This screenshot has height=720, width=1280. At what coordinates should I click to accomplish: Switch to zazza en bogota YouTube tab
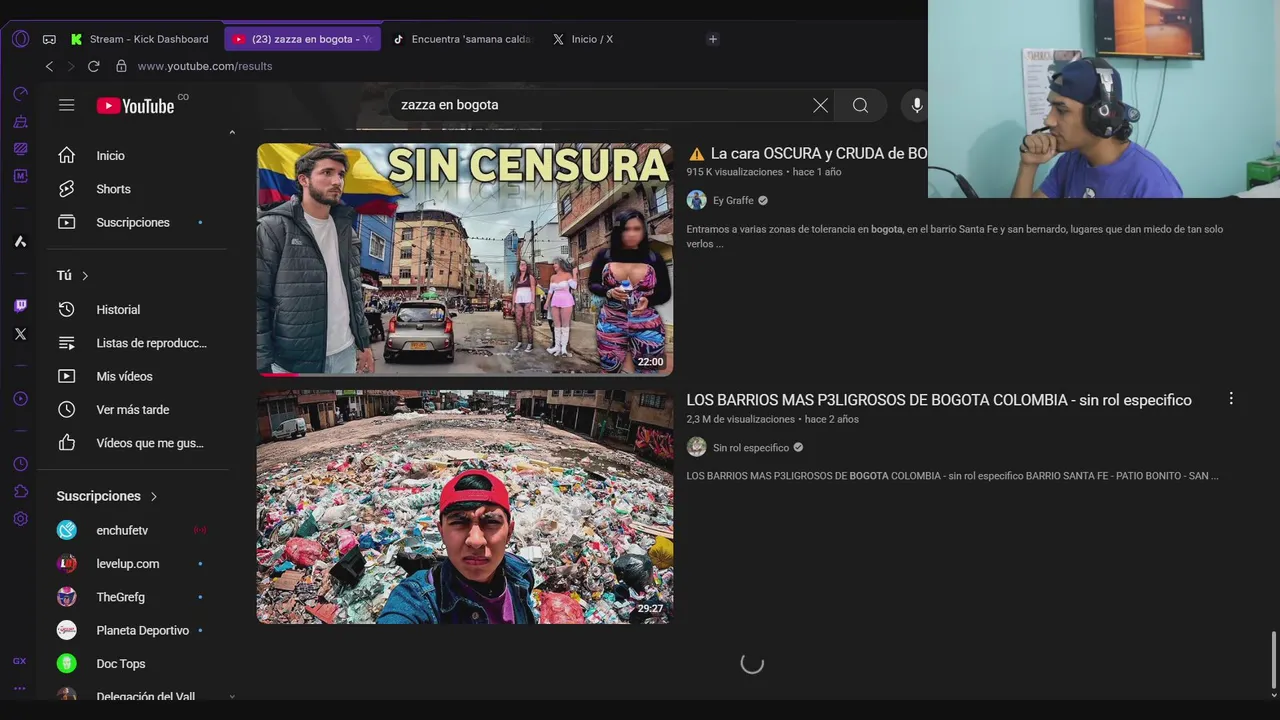302,39
